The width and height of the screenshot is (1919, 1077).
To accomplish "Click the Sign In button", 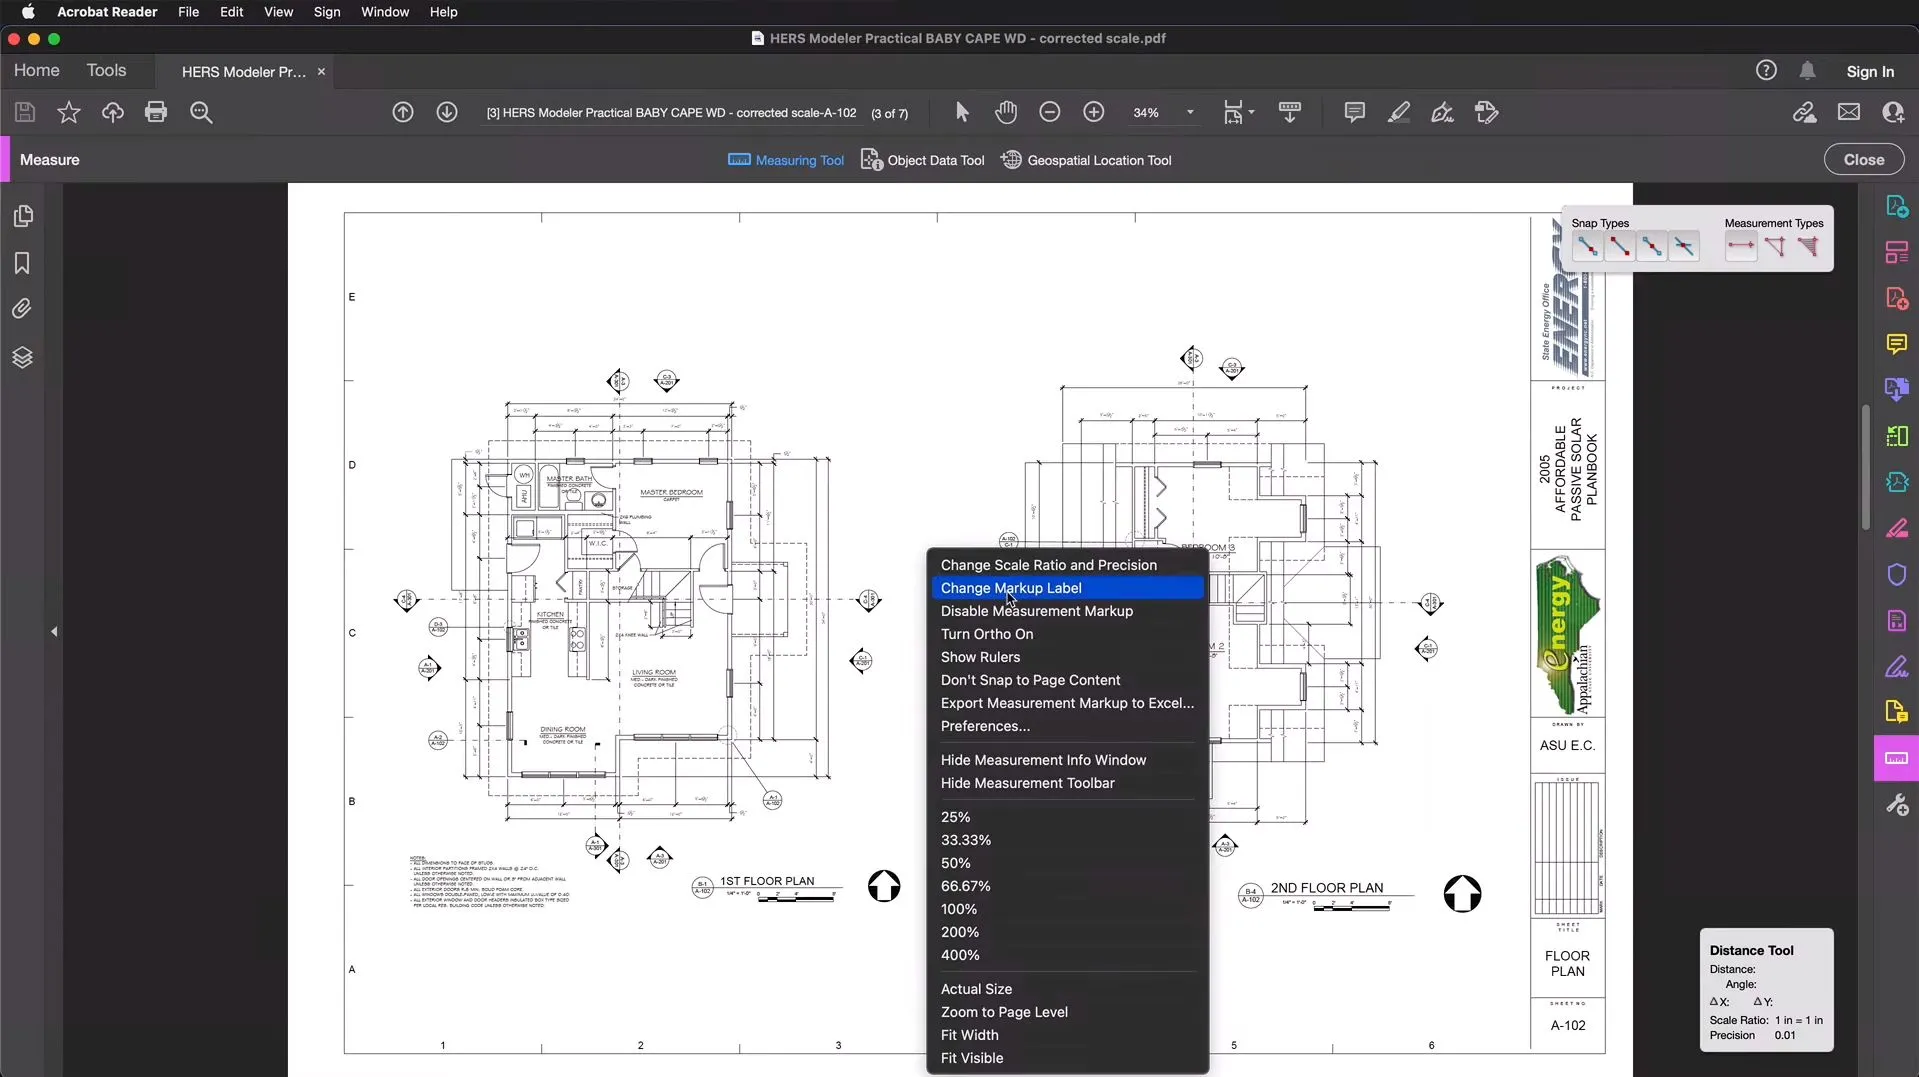I will [x=1869, y=71].
